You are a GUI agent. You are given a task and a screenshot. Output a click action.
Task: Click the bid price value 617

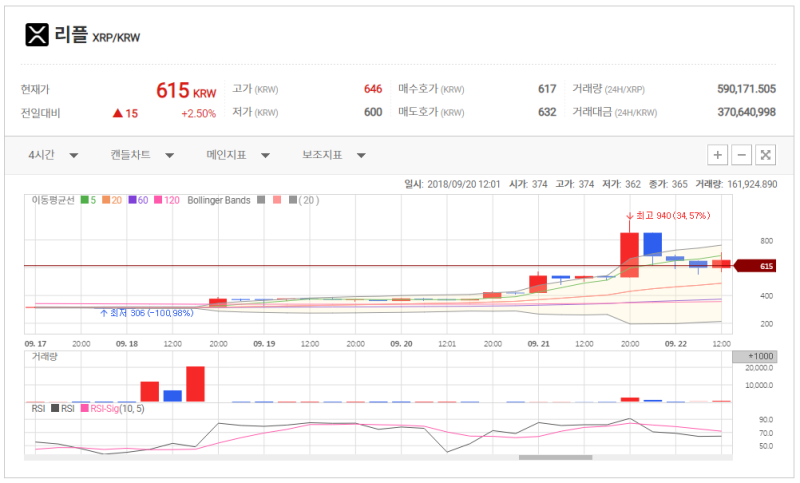coord(547,89)
